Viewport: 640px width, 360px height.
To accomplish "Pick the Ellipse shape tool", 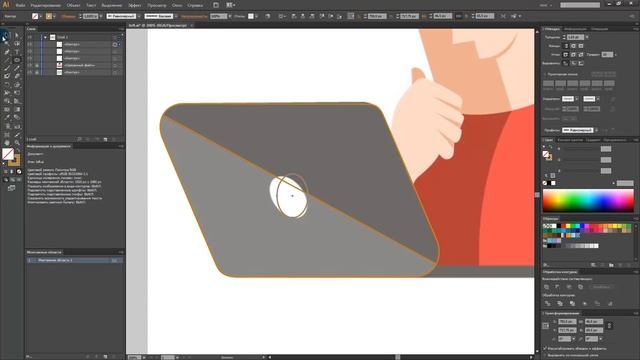I will [17, 60].
